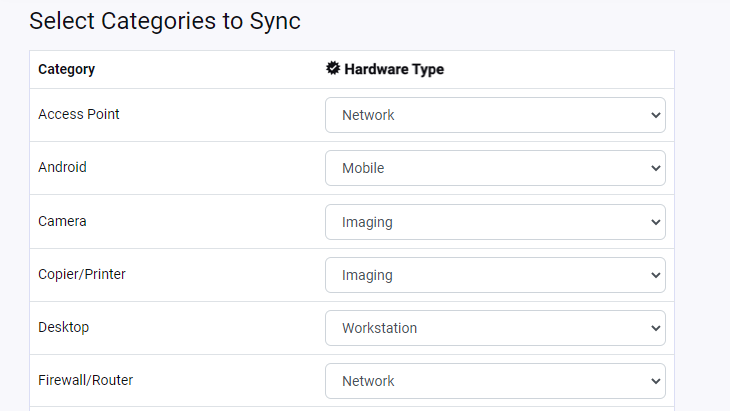
Task: Open the Firewall/Router hardware type dropdown
Action: point(495,381)
